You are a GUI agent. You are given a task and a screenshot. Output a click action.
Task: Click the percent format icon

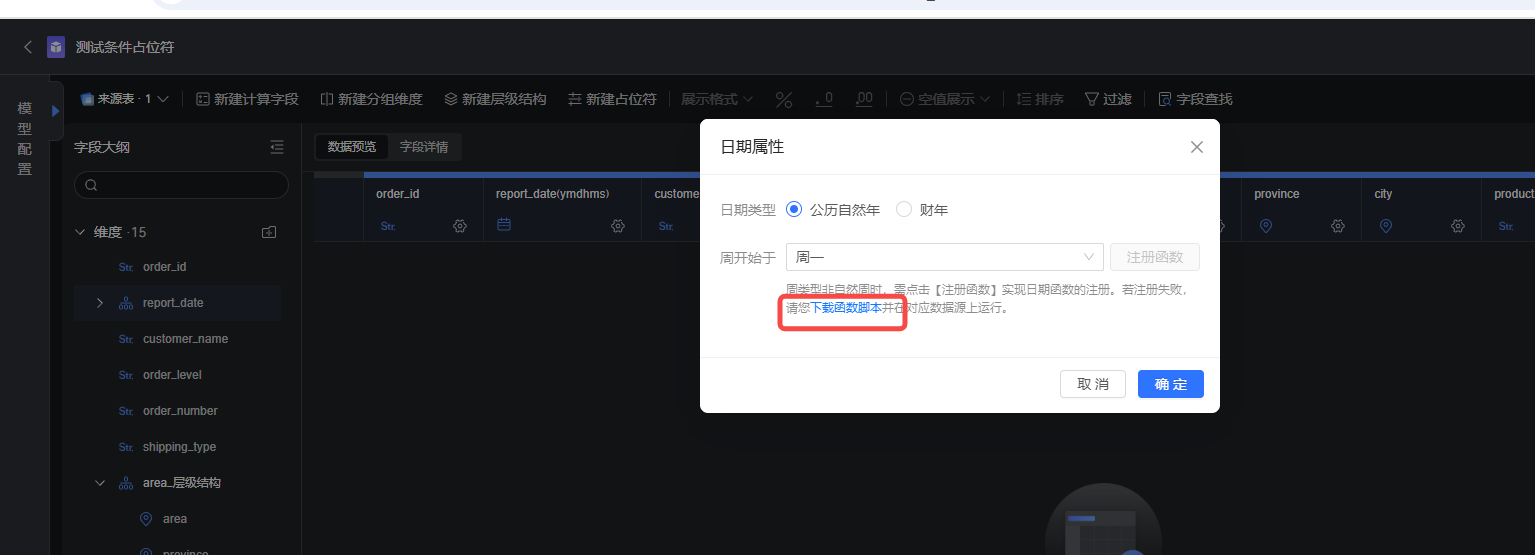(x=784, y=99)
